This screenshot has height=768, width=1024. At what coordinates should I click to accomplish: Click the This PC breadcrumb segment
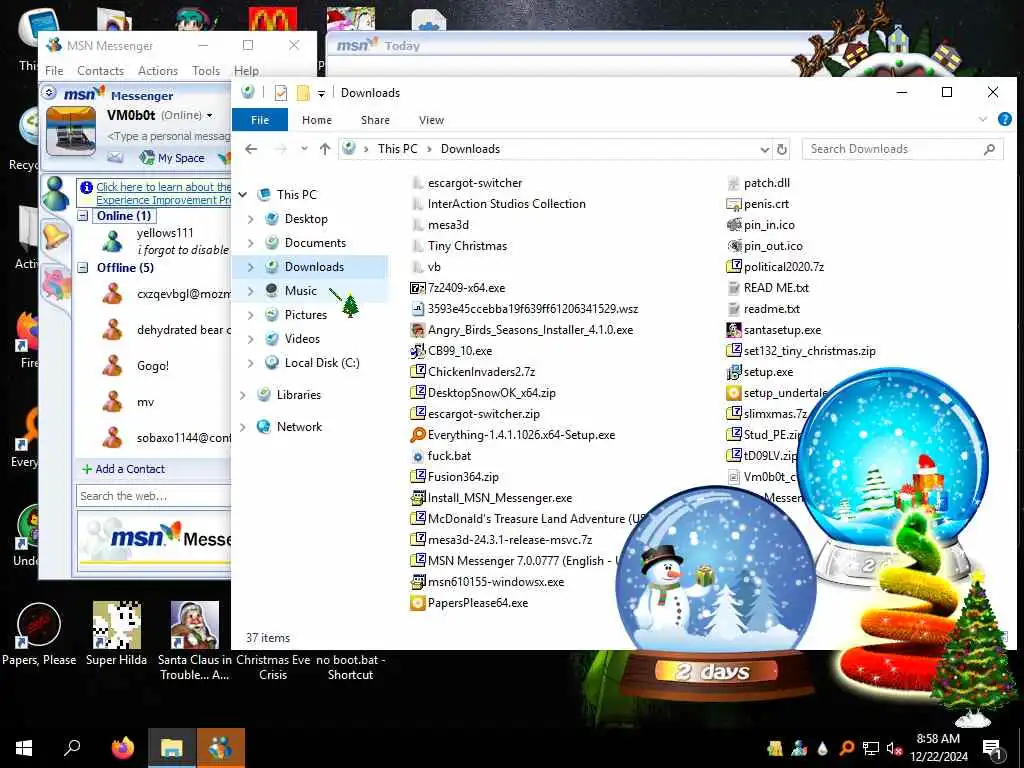point(398,149)
